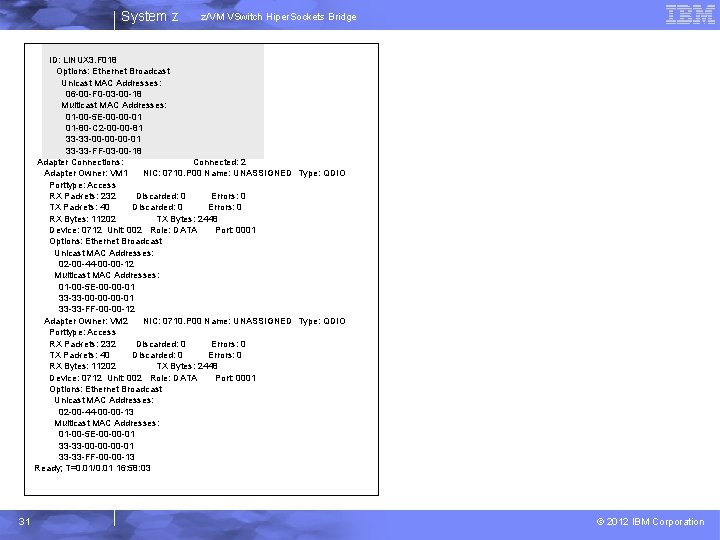Click 01-00-5E-00-00-01 in the LINUX3 block
Image resolution: width=720 pixels, height=540 pixels.
coord(103,117)
